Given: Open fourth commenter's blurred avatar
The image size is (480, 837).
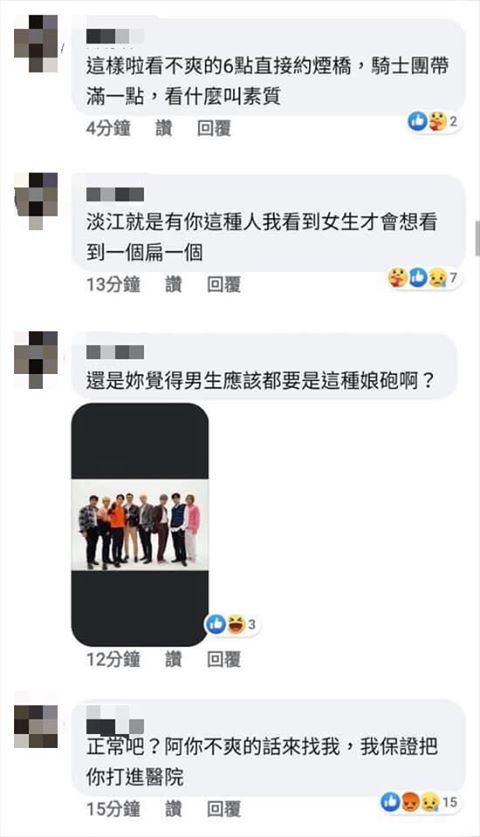Looking at the screenshot, I should pyautogui.click(x=36, y=726).
